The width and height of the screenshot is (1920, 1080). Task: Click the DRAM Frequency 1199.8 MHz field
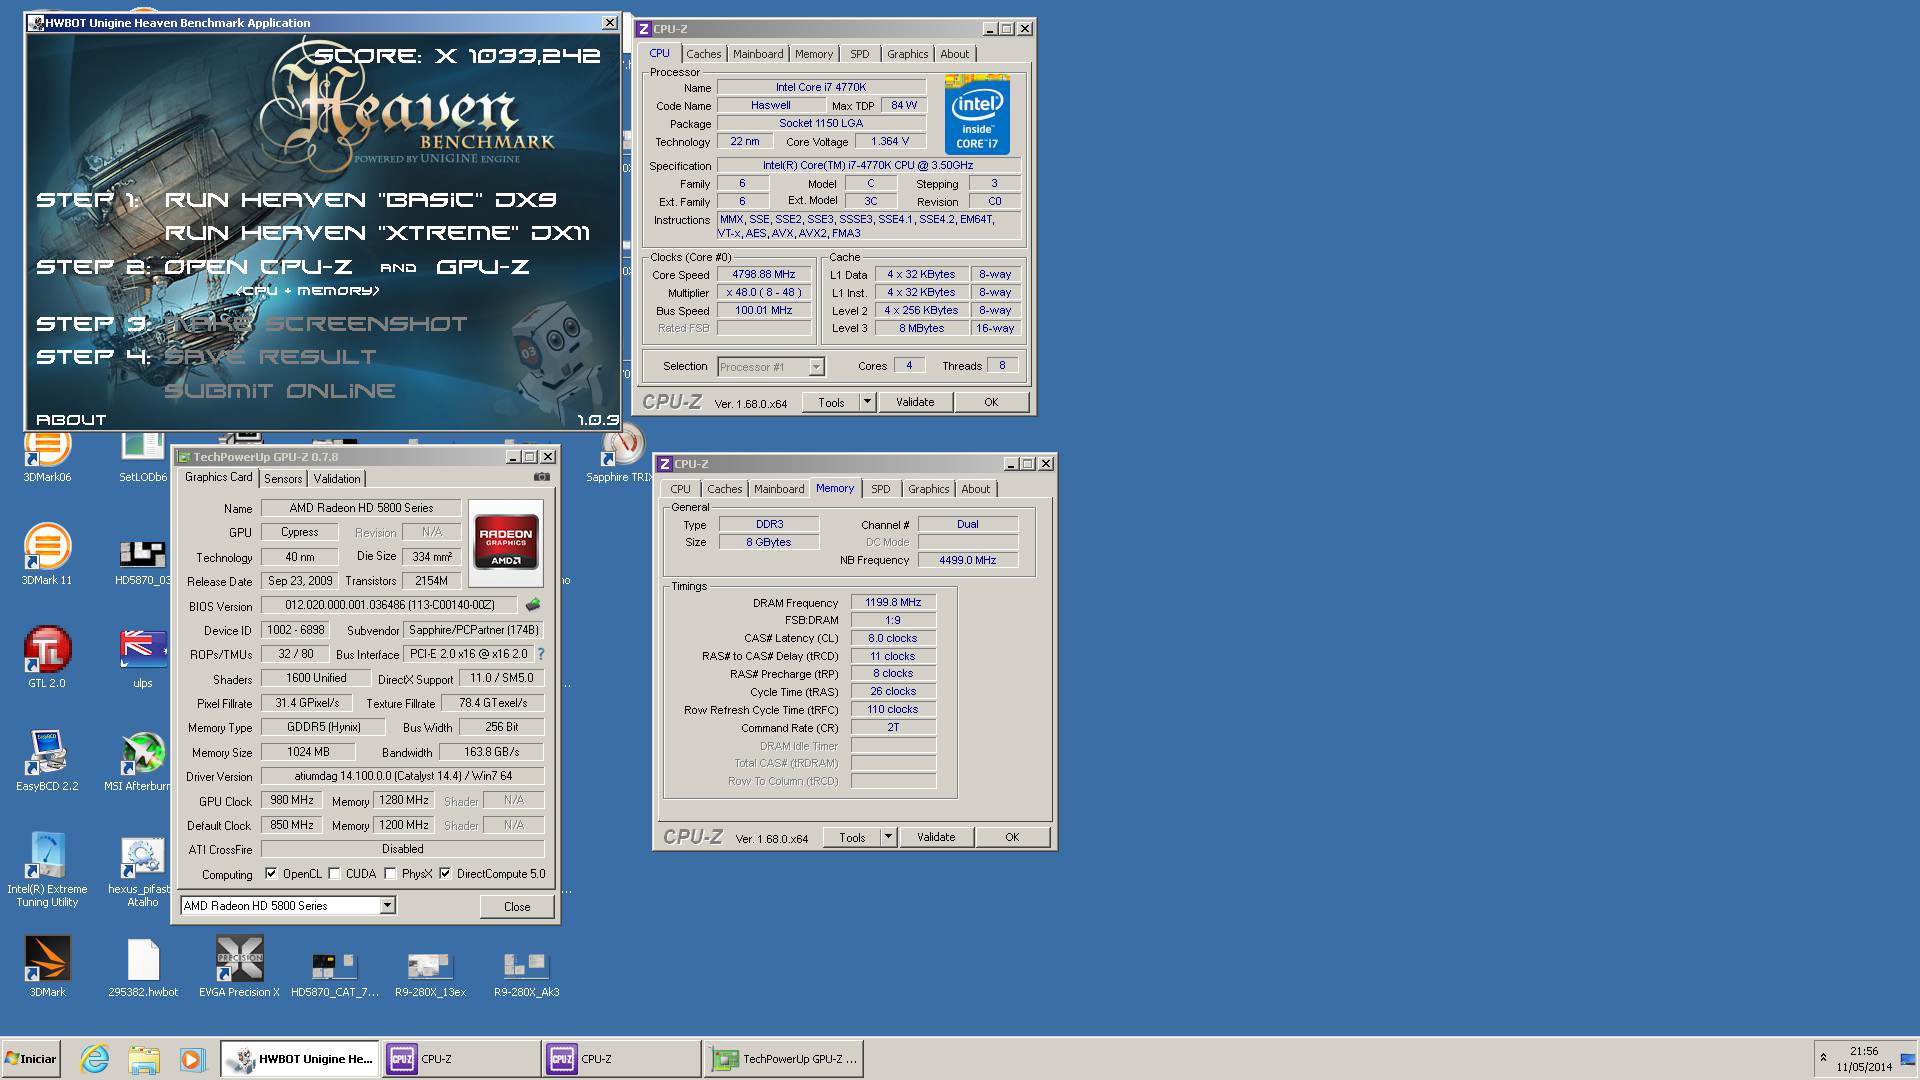click(893, 602)
